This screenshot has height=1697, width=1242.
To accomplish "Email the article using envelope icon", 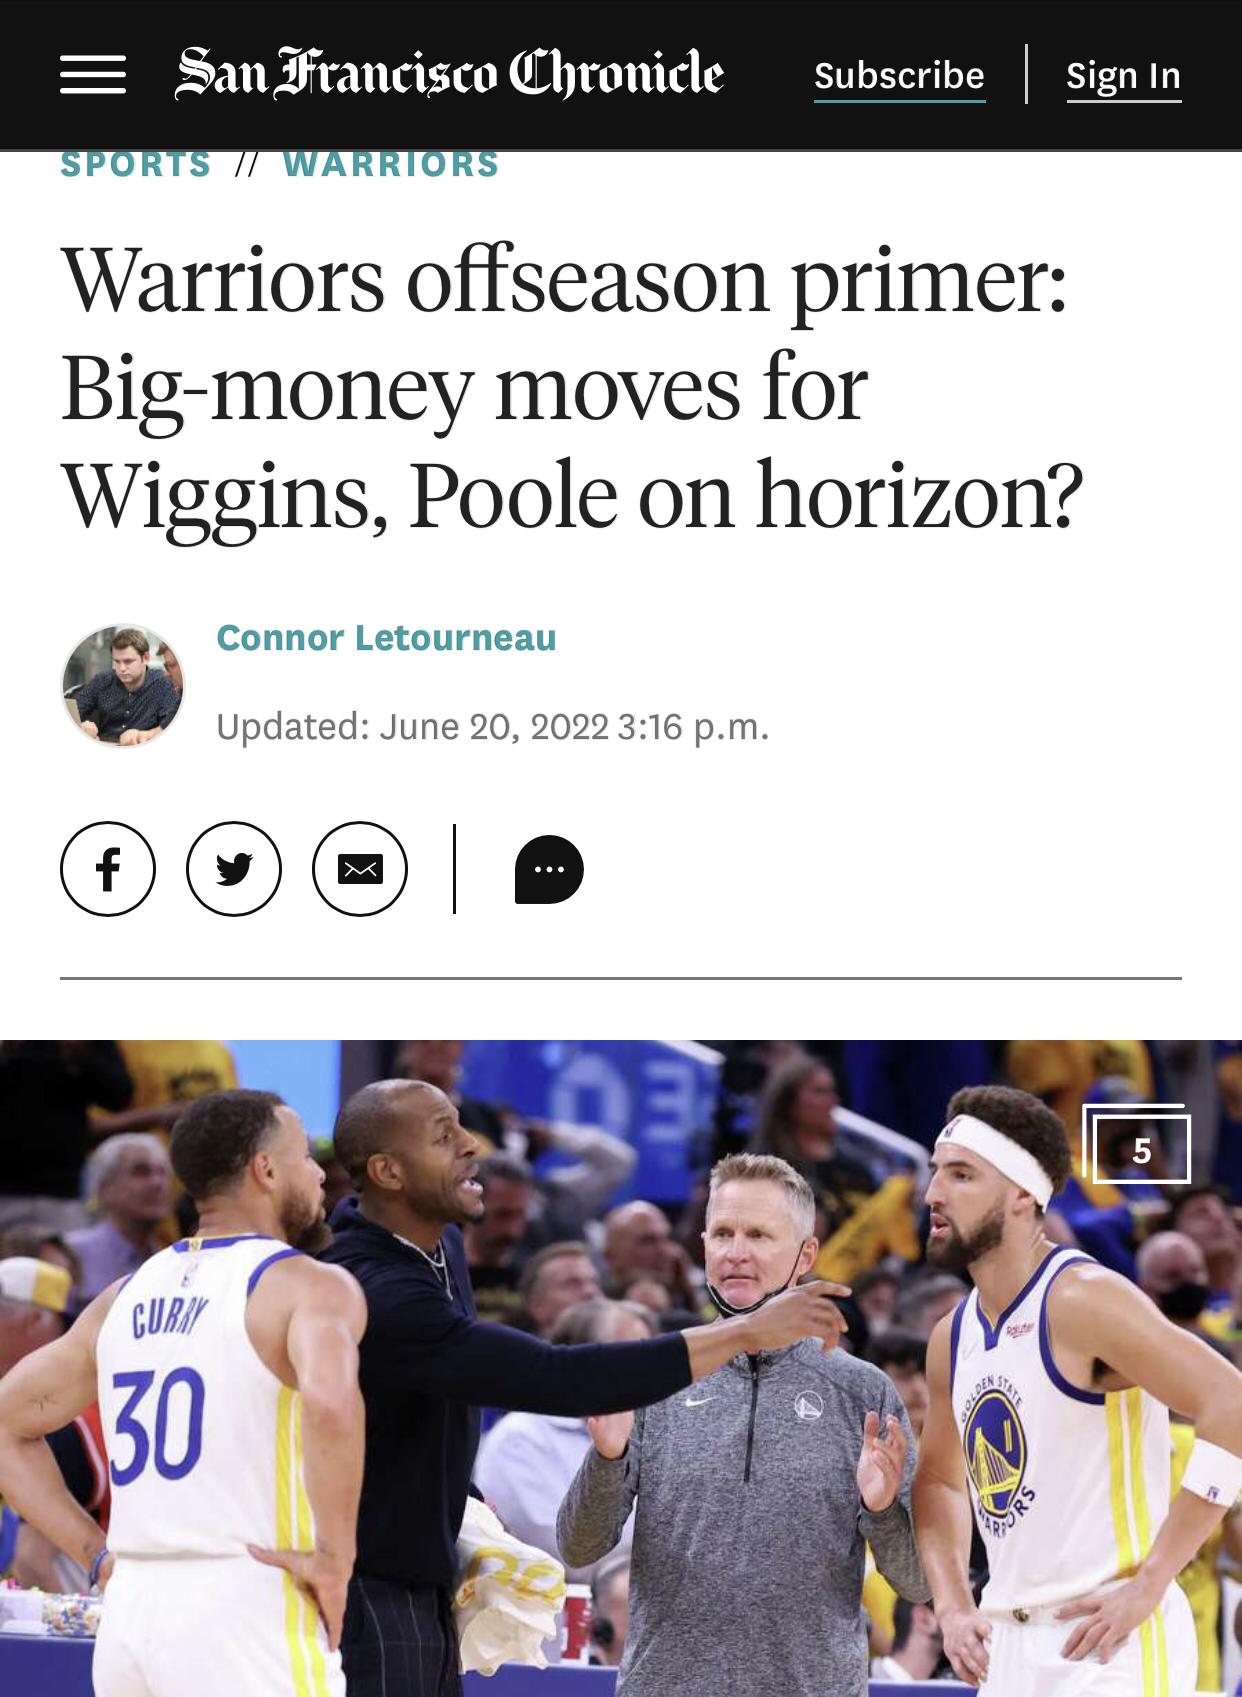I will coord(360,868).
